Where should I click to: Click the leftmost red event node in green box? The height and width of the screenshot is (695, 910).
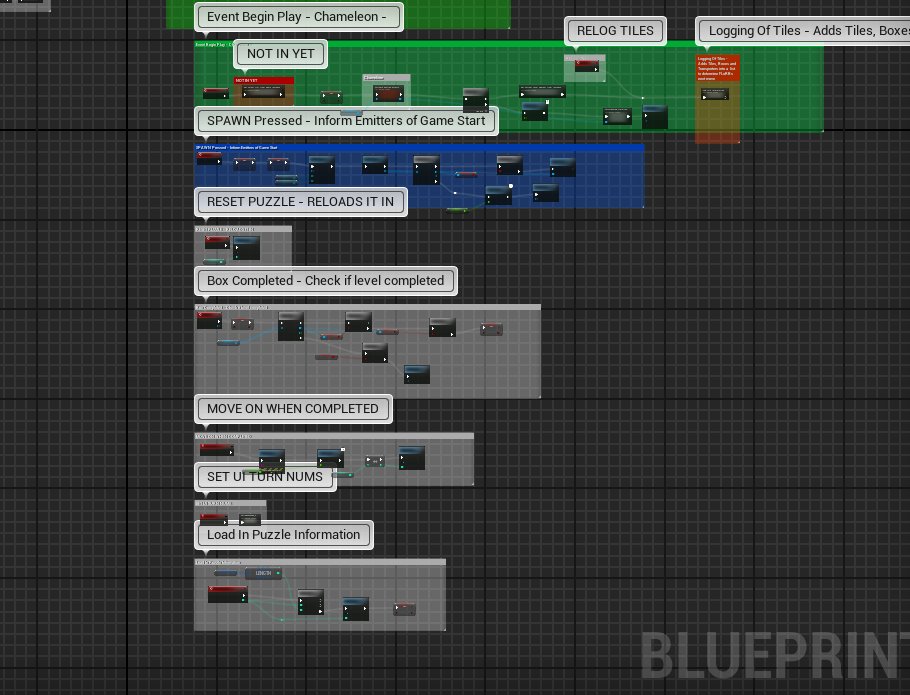pyautogui.click(x=215, y=93)
